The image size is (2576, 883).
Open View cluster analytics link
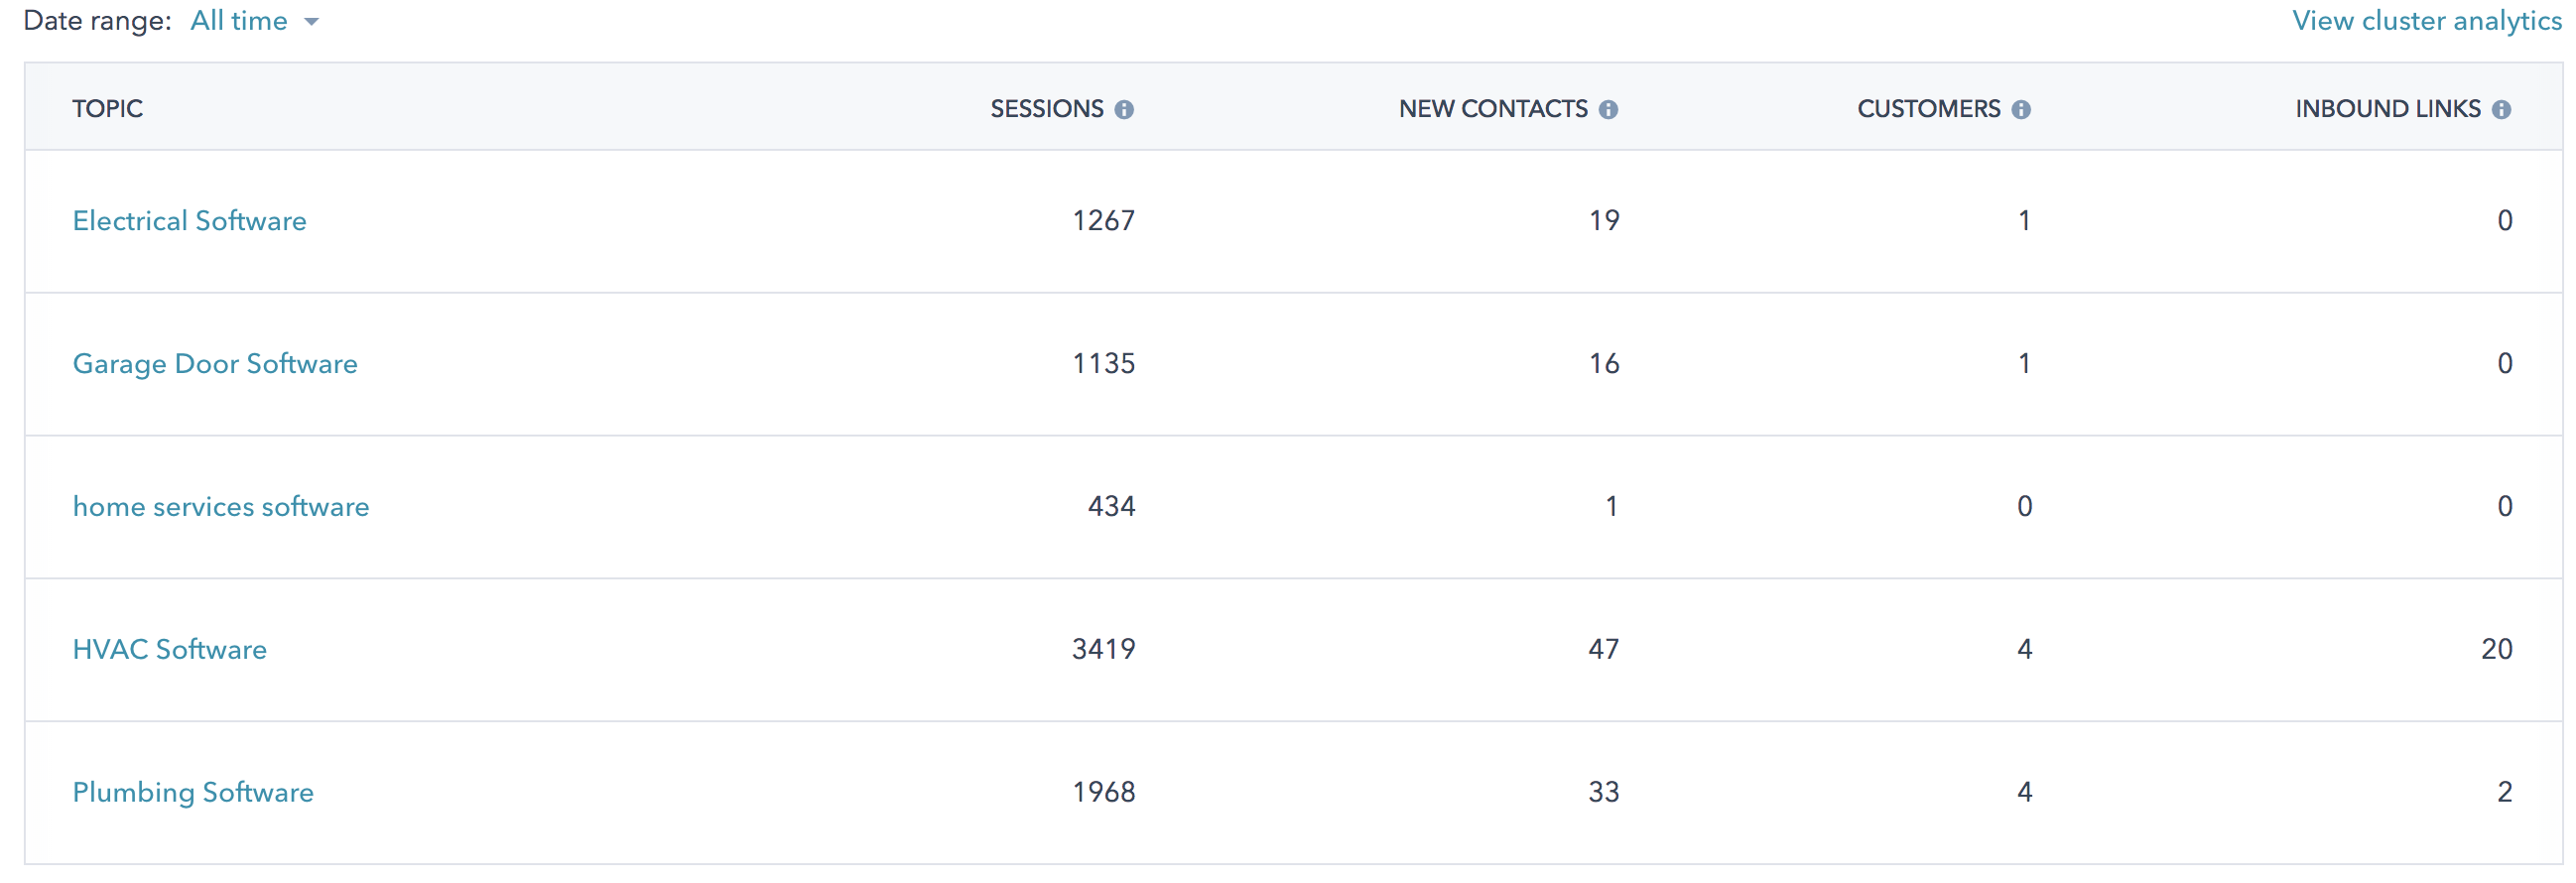[x=2426, y=21]
